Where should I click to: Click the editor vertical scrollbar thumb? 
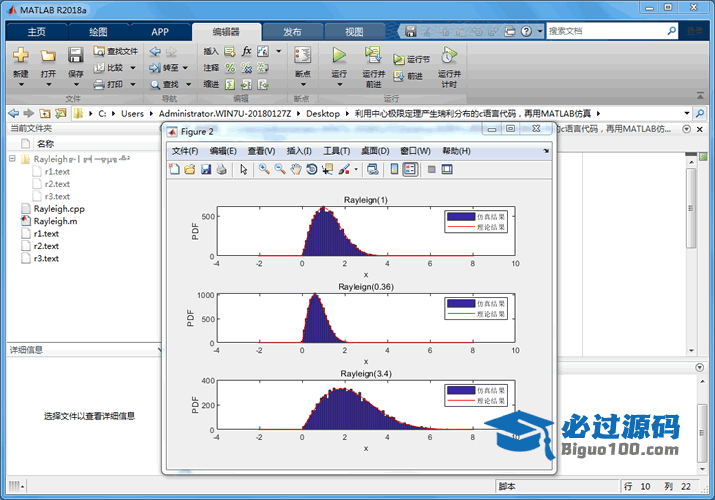coord(691,208)
